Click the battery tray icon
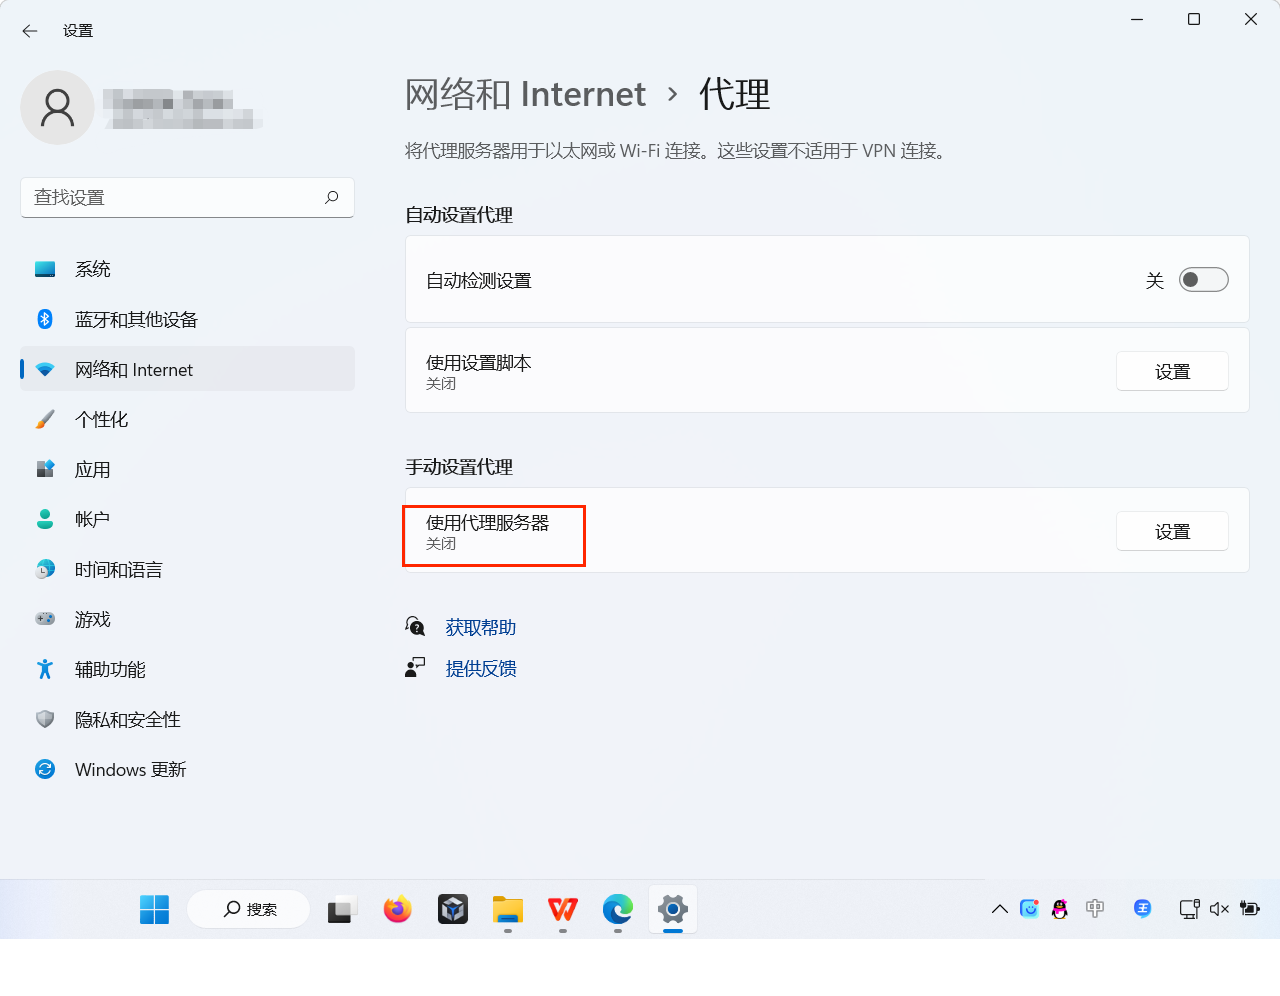This screenshot has height=996, width=1280. click(1250, 909)
